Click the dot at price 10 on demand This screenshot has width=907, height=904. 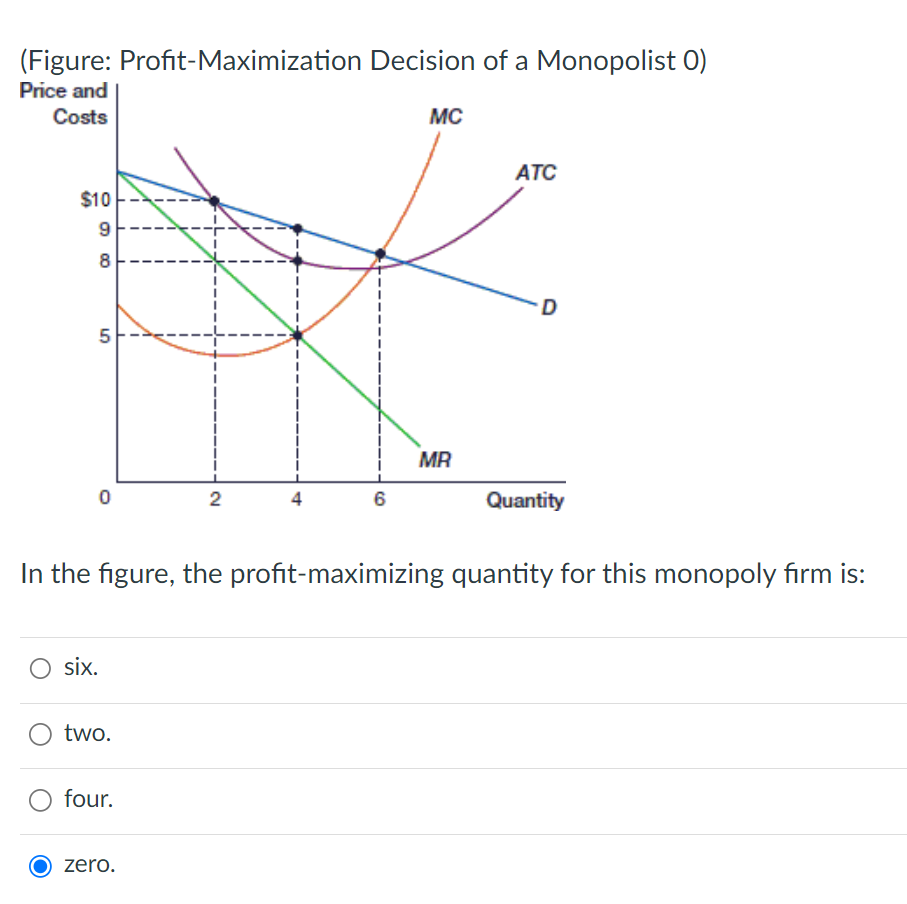click(x=214, y=199)
